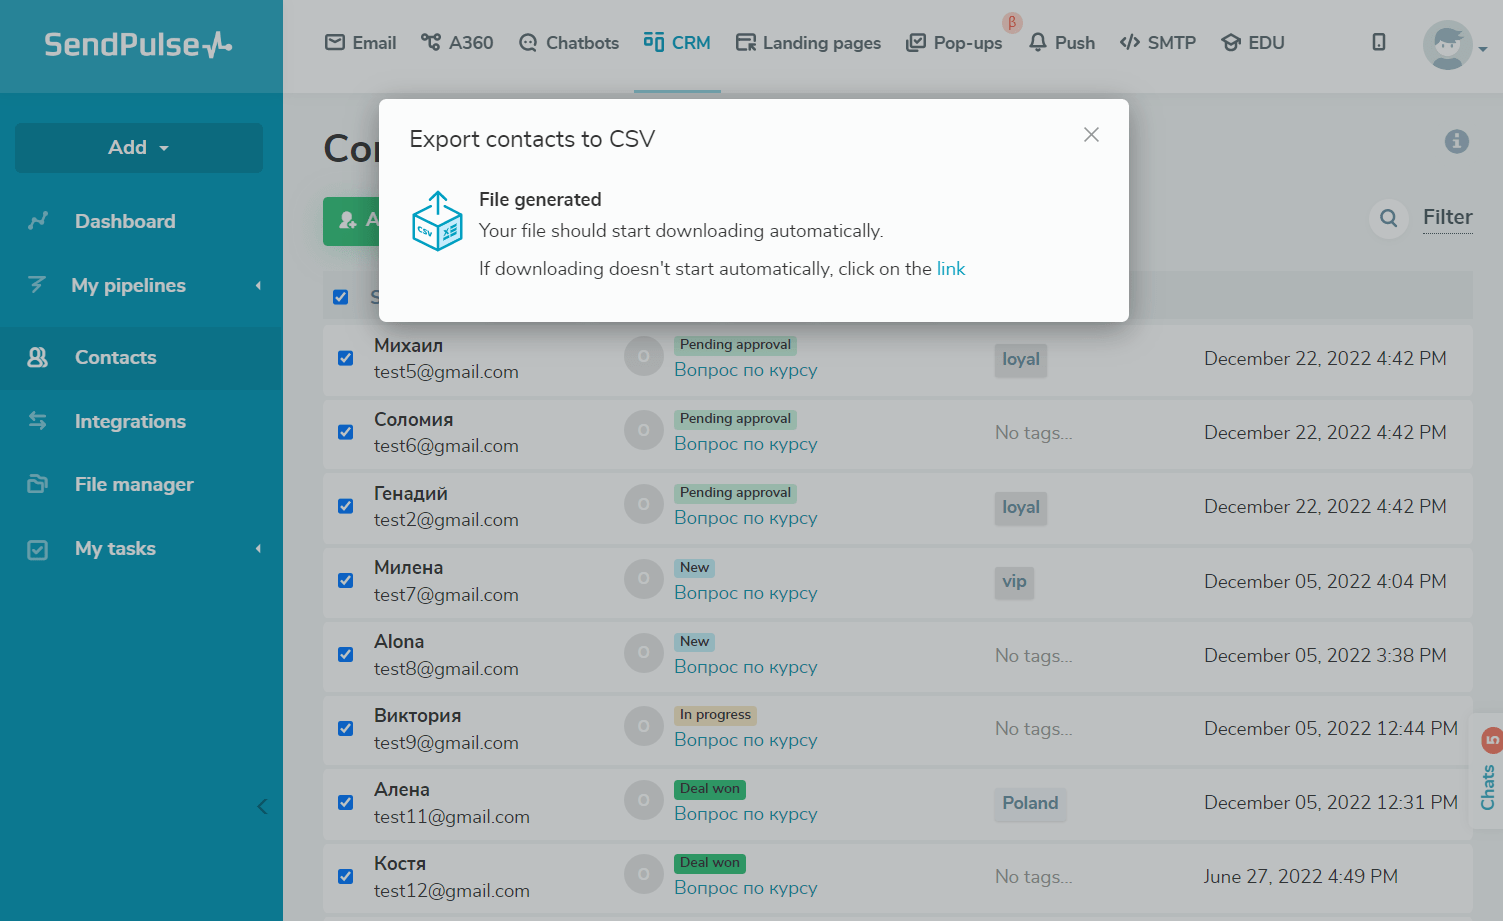Viewport: 1503px width, 921px height.
Task: Expand the My tasks submenu
Action: (258, 549)
